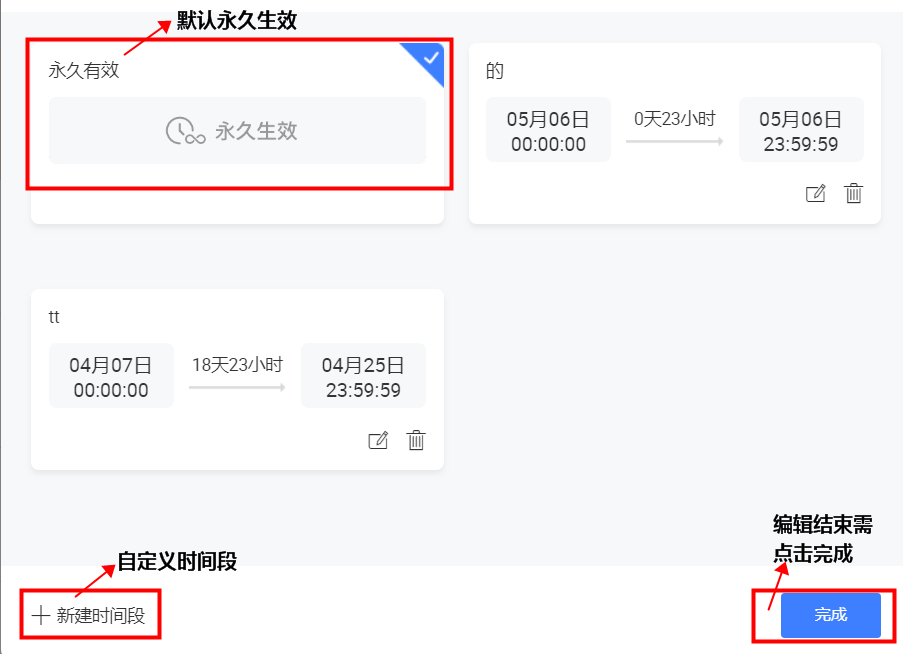Image resolution: width=903 pixels, height=654 pixels.
Task: Click the 永久生效 gray box
Action: 237,131
